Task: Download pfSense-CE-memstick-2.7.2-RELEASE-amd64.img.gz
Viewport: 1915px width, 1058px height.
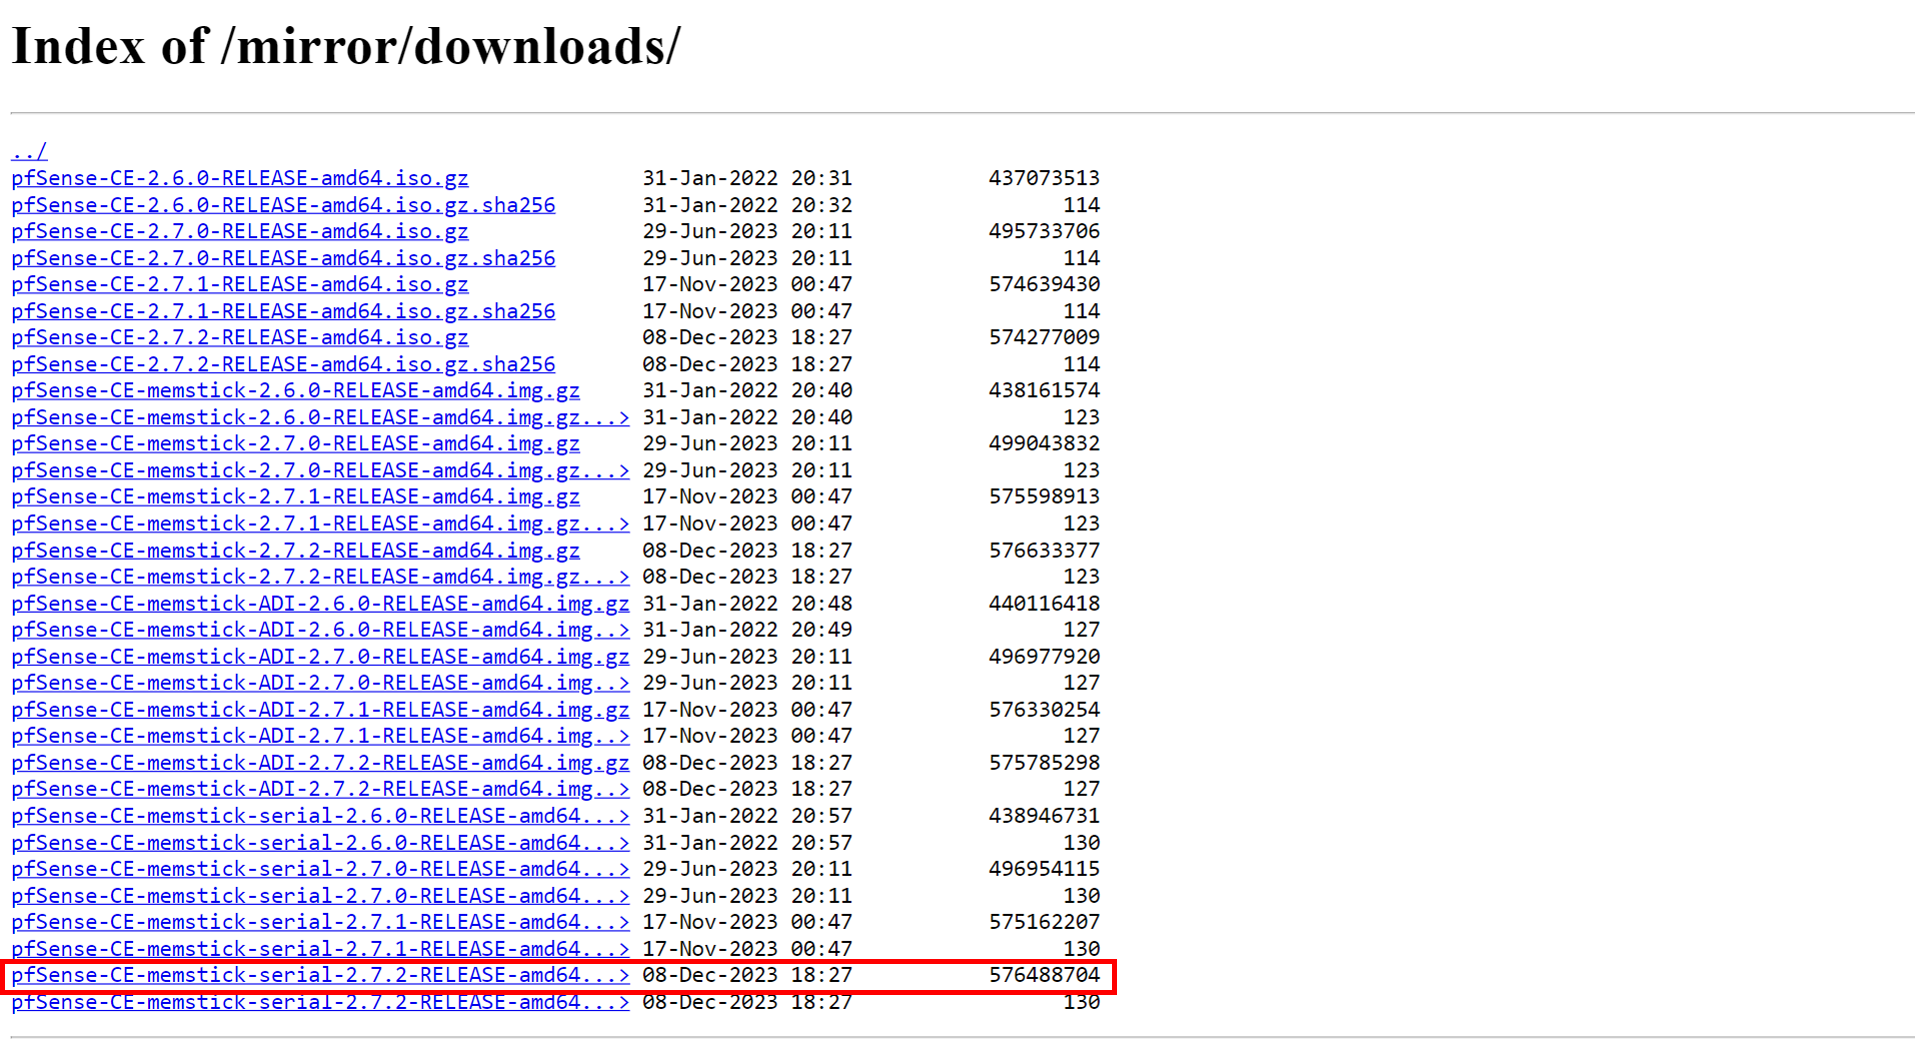Action: click(x=296, y=550)
